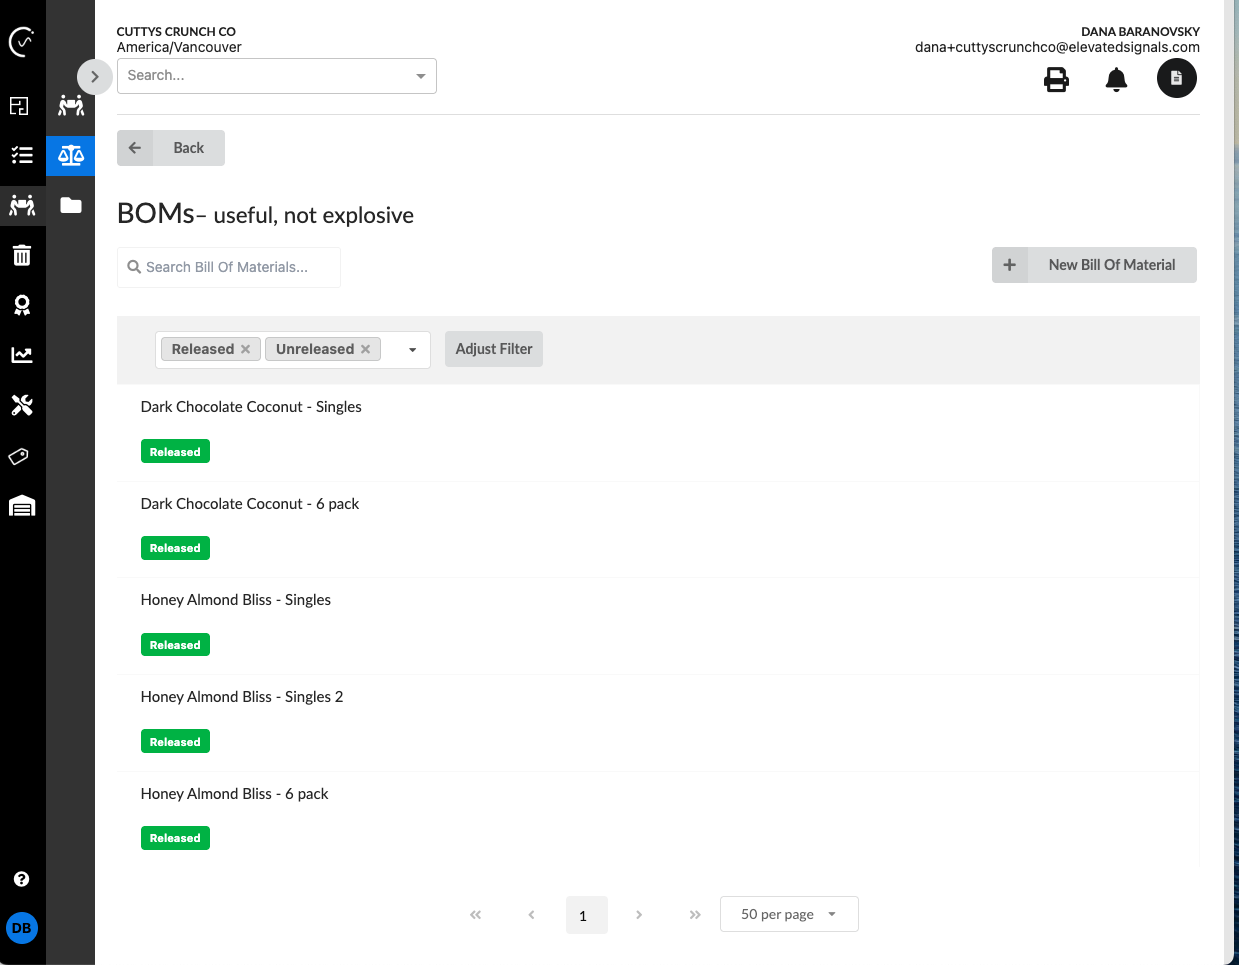
Task: Select the scales icon for BOMs
Action: [70, 155]
